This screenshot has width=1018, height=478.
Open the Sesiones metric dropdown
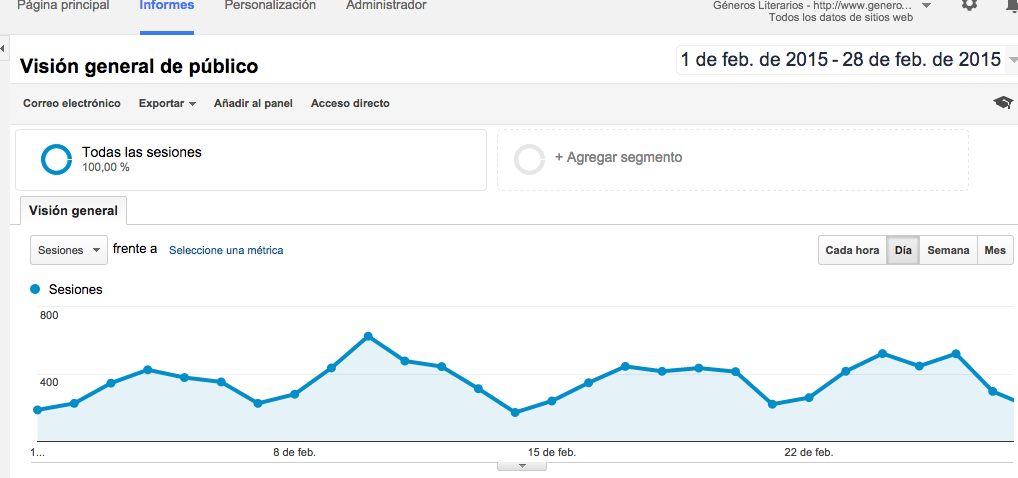coord(69,250)
